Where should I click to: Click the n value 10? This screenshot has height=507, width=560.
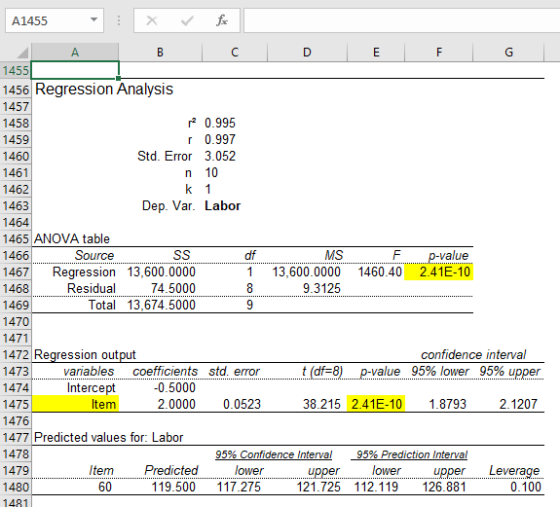pos(211,173)
